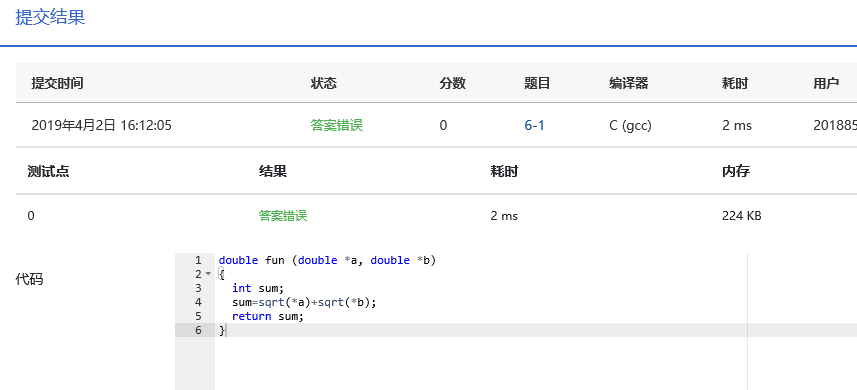Select the submission time 2019年4月2日 16:12:05
The width and height of the screenshot is (857, 390).
102,126
